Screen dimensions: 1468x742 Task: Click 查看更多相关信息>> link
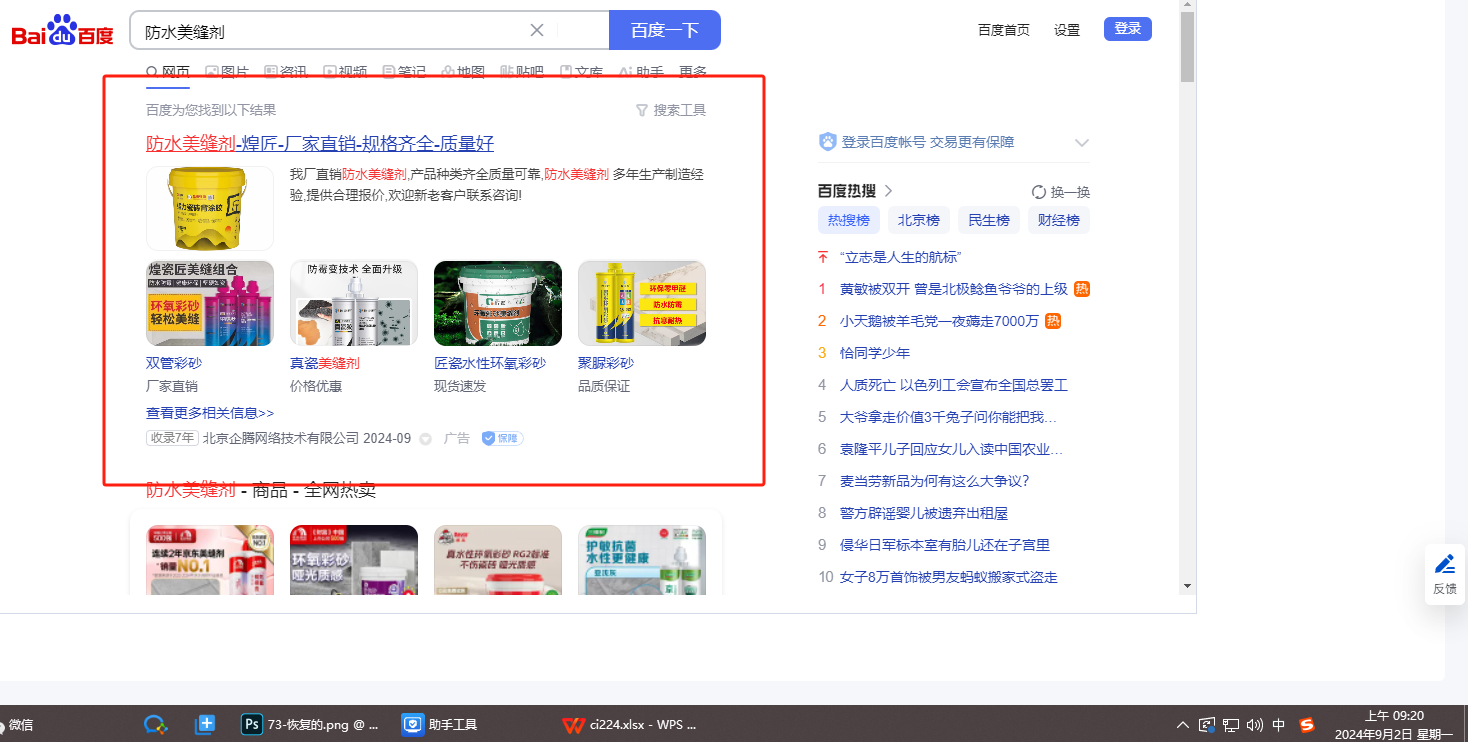coord(210,413)
